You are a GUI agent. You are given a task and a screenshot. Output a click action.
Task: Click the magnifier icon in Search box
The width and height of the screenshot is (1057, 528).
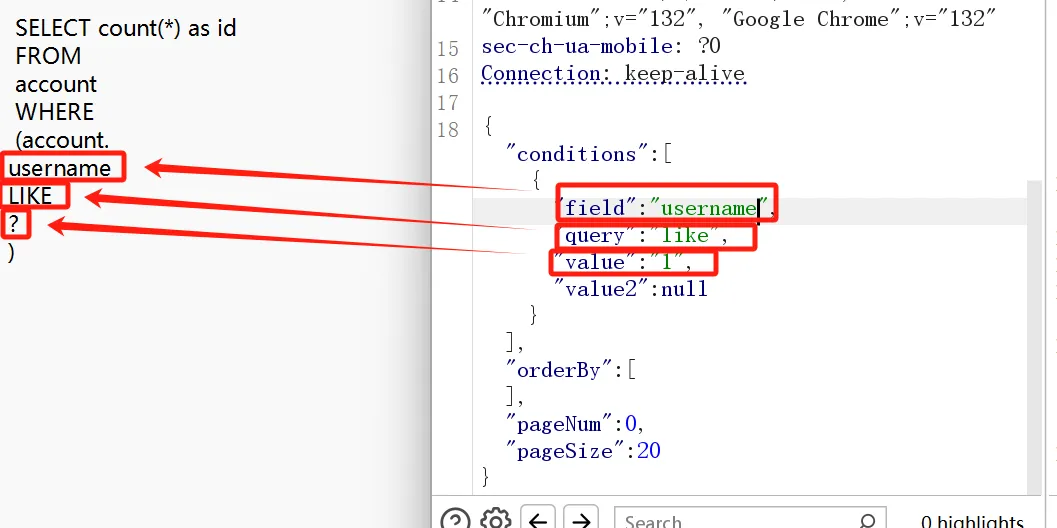pos(868,521)
